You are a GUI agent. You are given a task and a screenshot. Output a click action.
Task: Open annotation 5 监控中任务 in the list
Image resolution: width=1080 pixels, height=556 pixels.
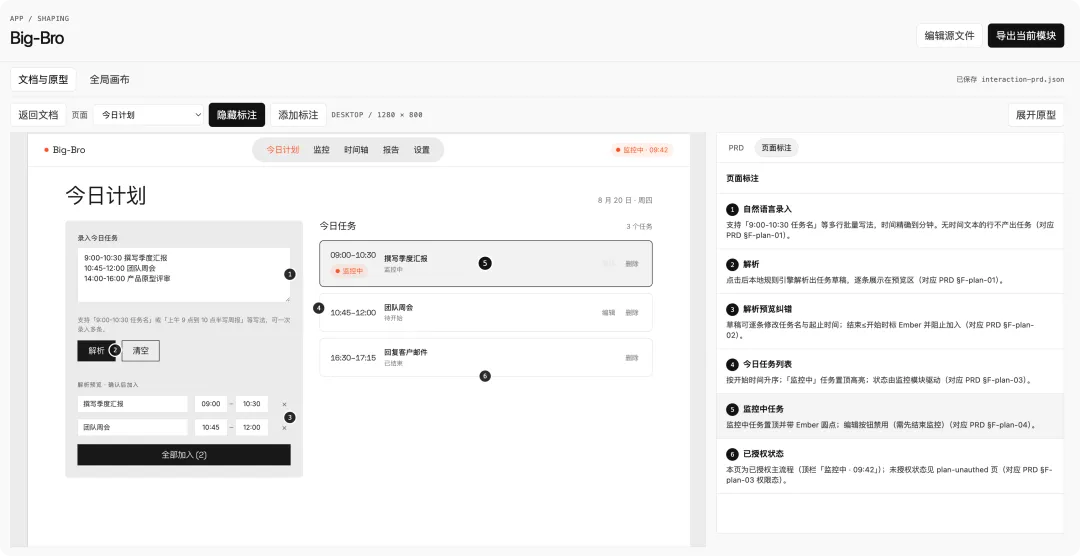pyautogui.click(x=890, y=416)
